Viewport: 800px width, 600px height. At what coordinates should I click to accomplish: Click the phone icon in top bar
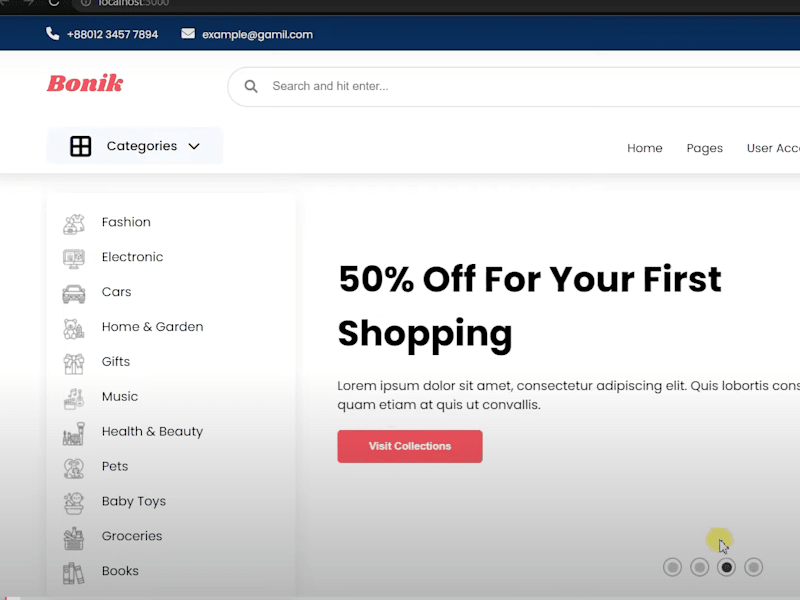pos(52,34)
